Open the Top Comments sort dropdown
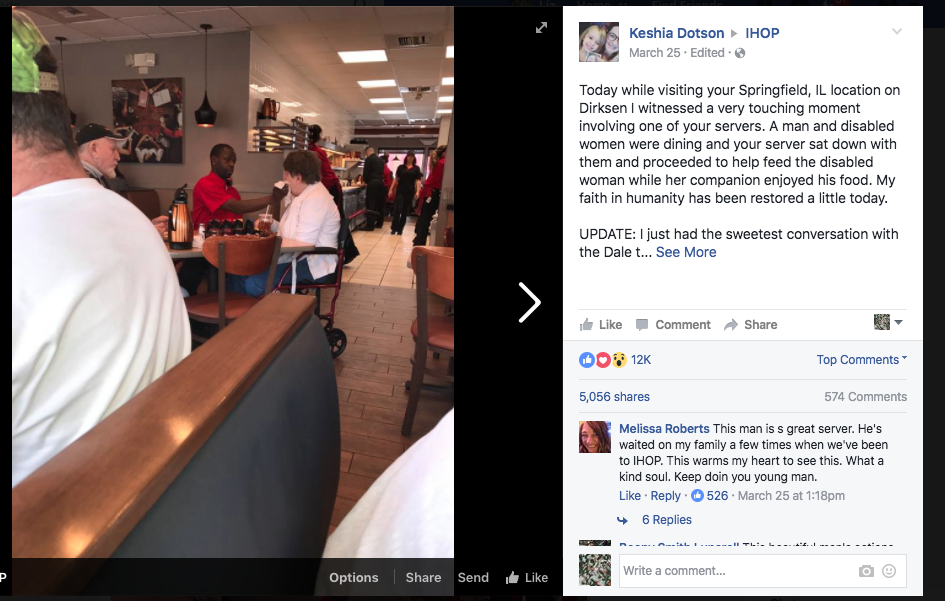This screenshot has width=945, height=601. click(x=862, y=360)
